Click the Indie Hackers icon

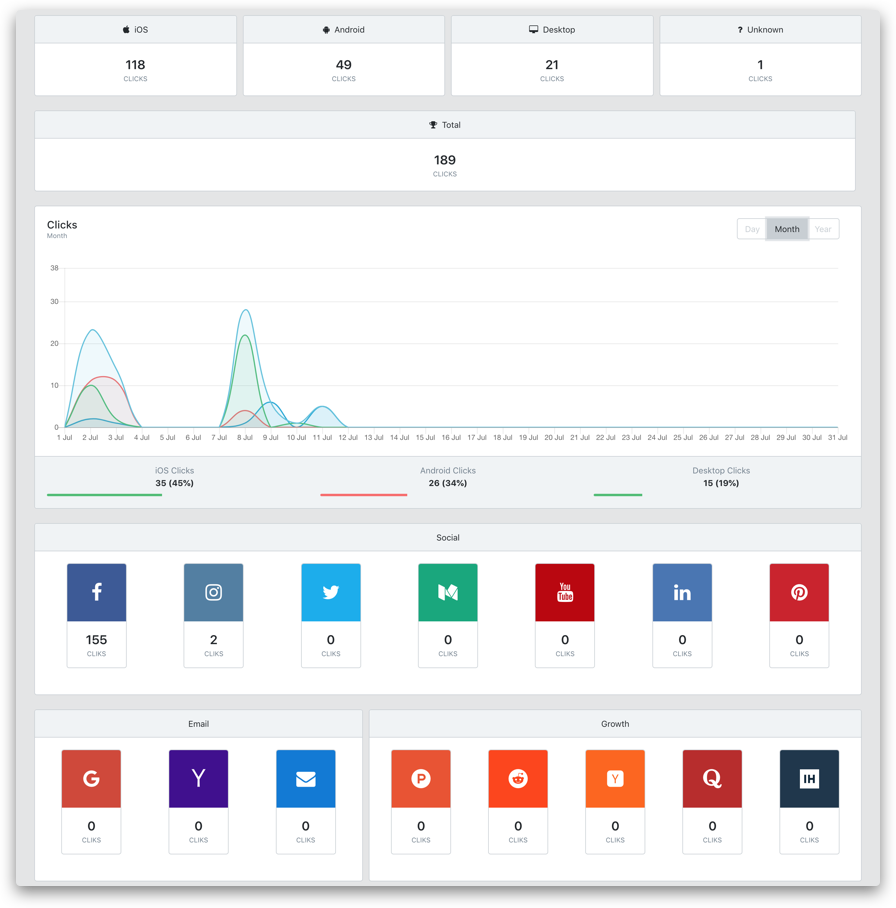809,778
